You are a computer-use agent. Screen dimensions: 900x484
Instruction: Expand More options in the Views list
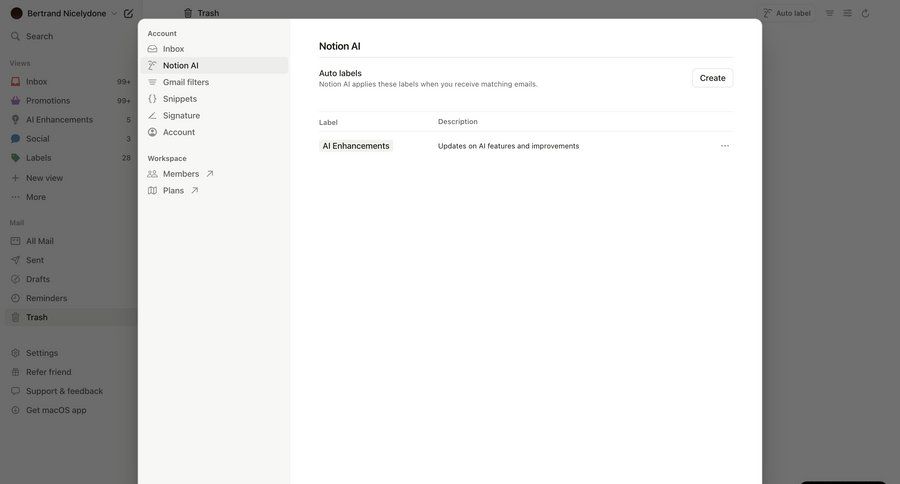click(36, 197)
